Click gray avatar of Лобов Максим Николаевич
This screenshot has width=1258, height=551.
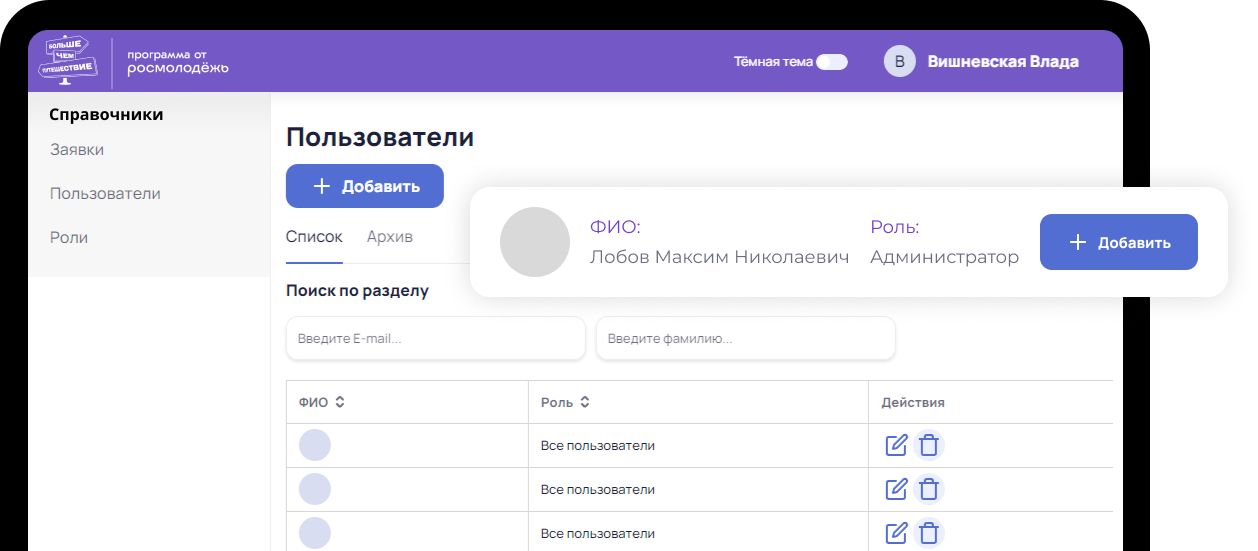[535, 242]
